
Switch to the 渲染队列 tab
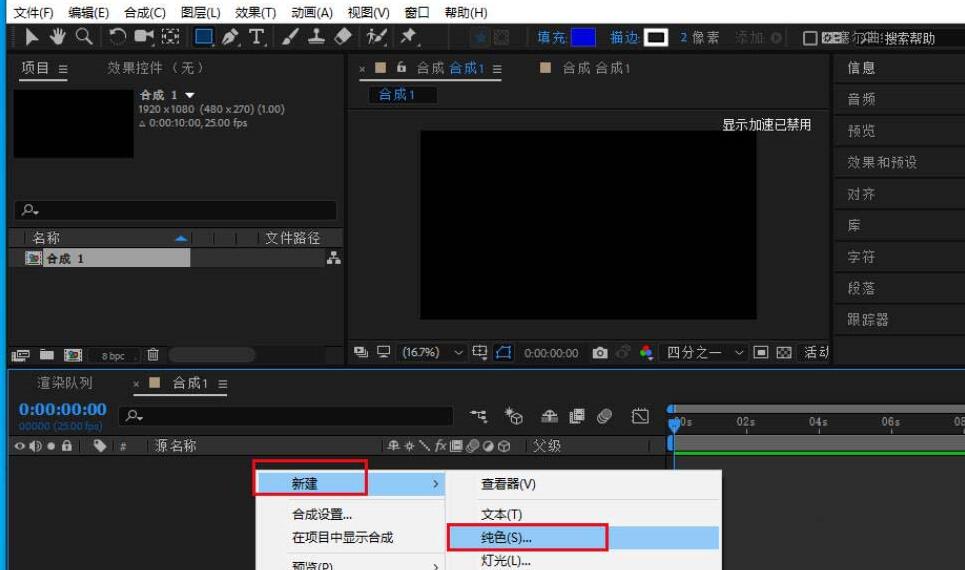click(x=65, y=383)
